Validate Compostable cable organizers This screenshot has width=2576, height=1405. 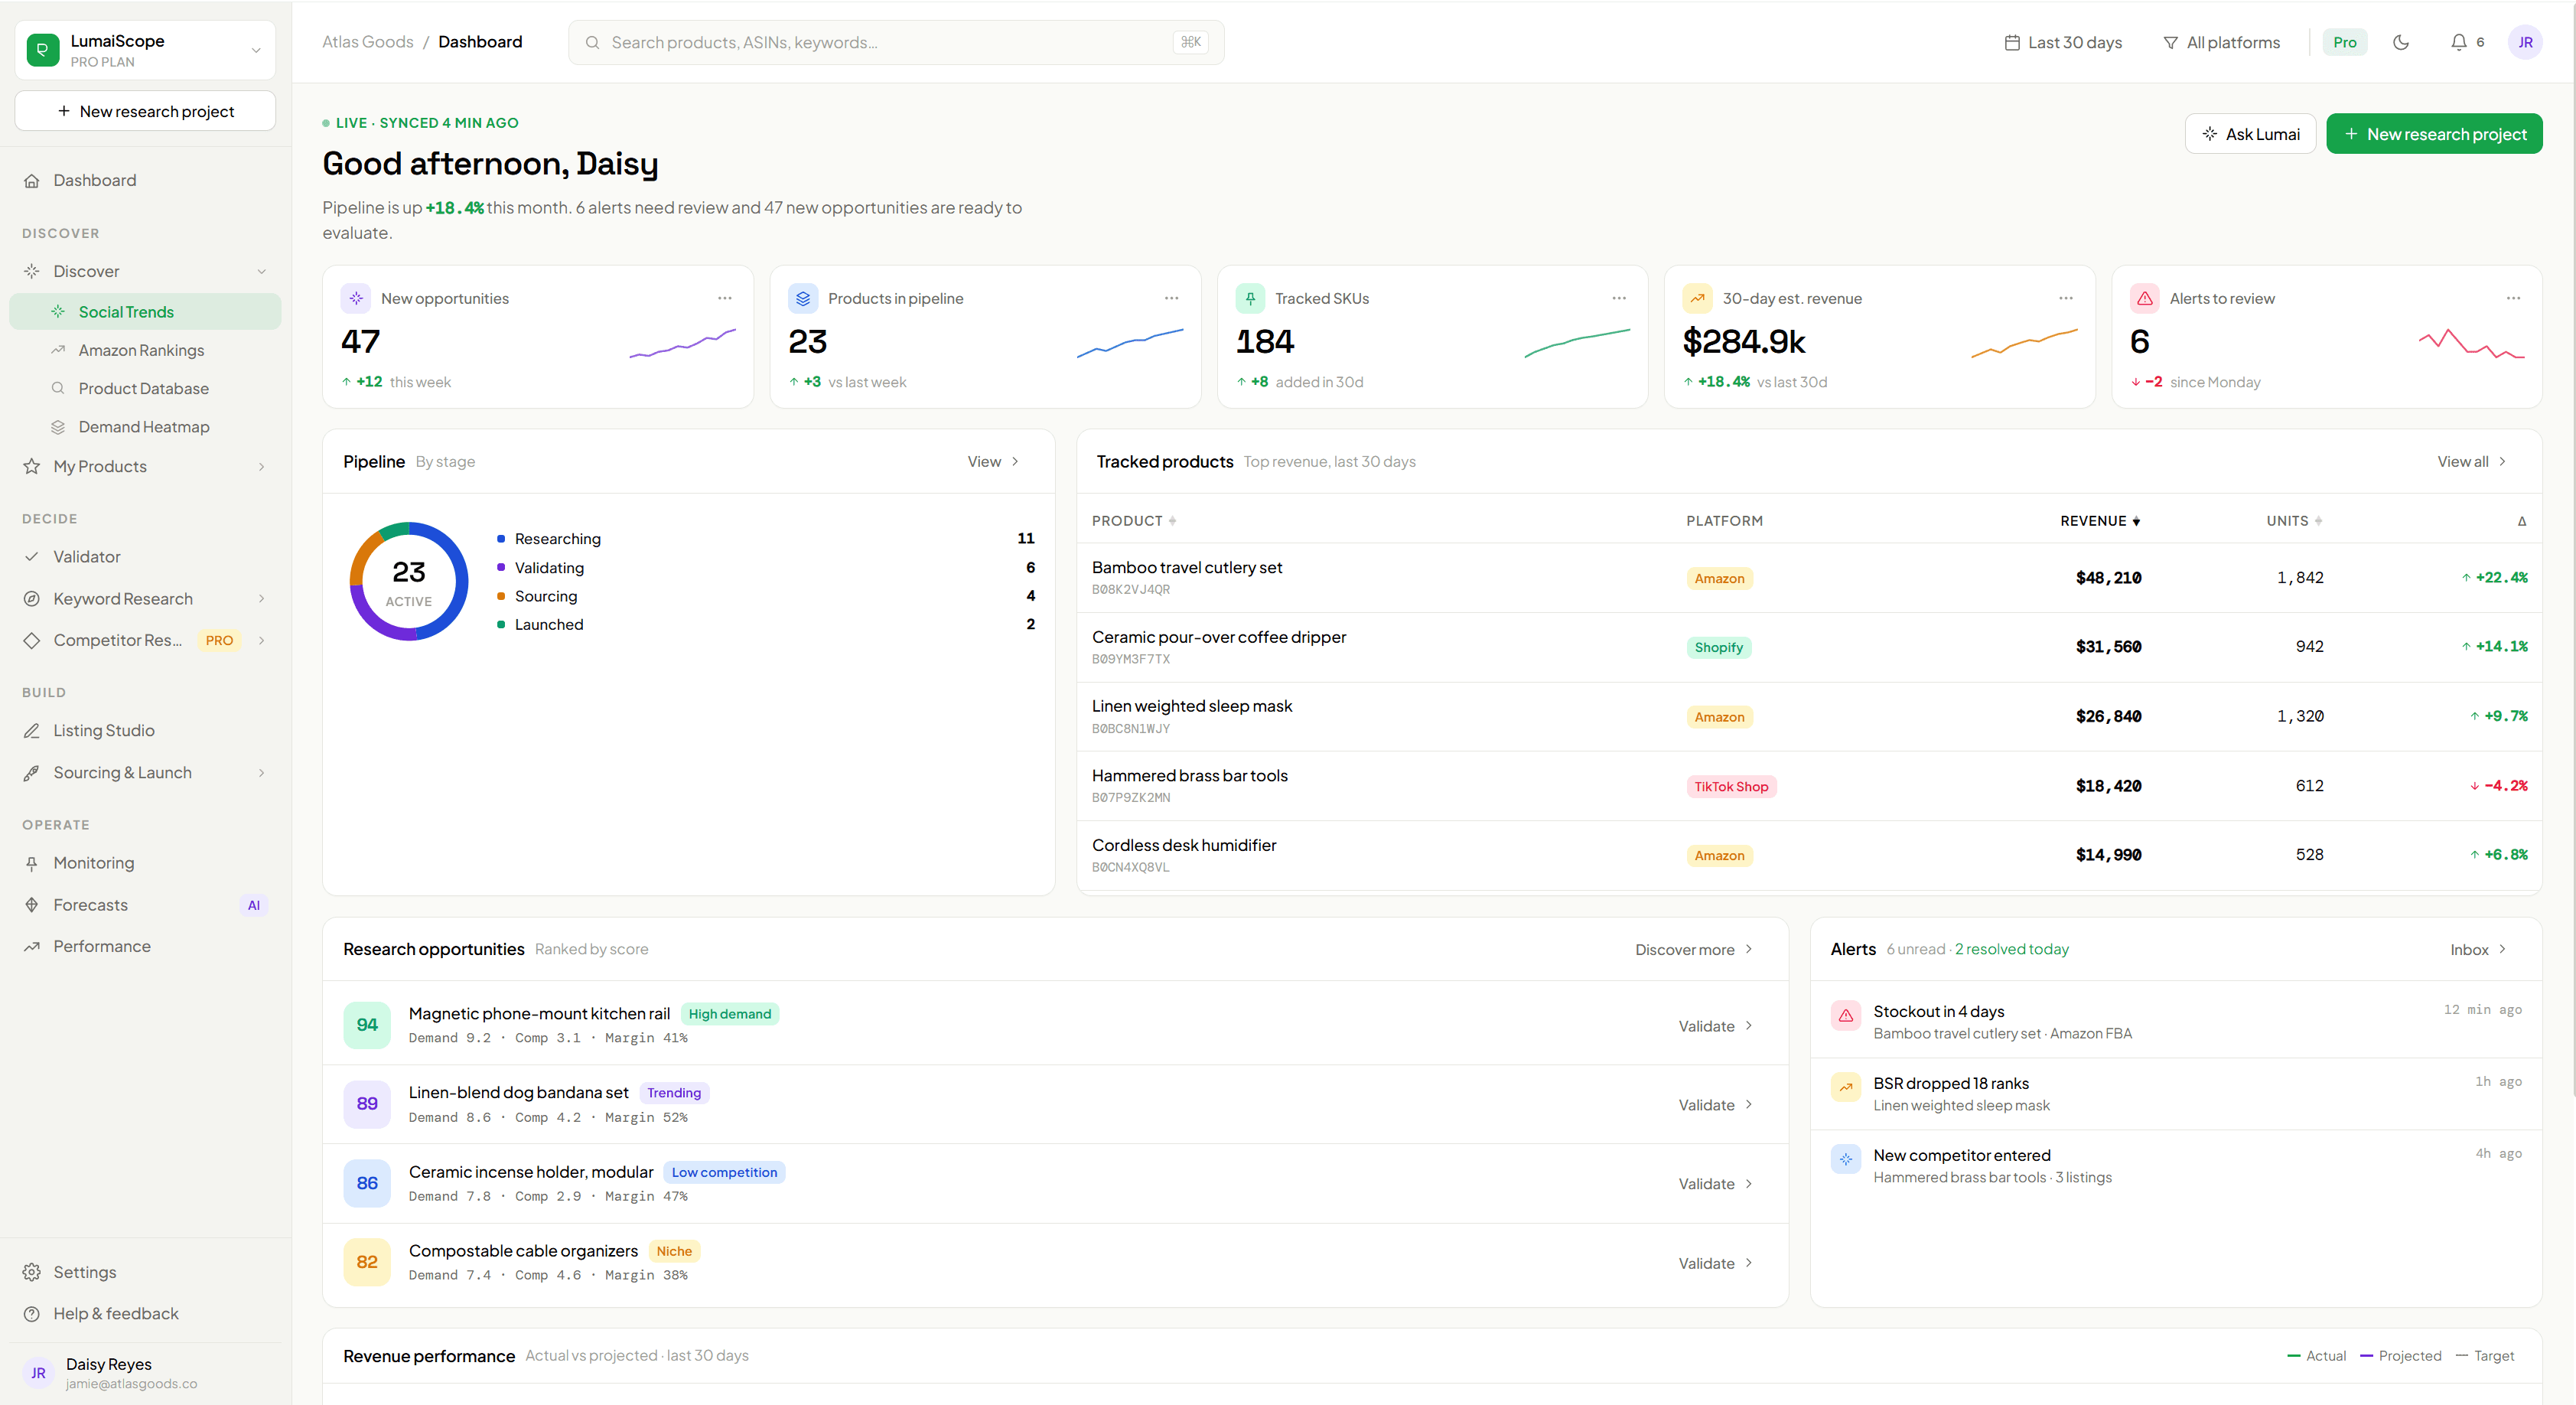[1715, 1263]
